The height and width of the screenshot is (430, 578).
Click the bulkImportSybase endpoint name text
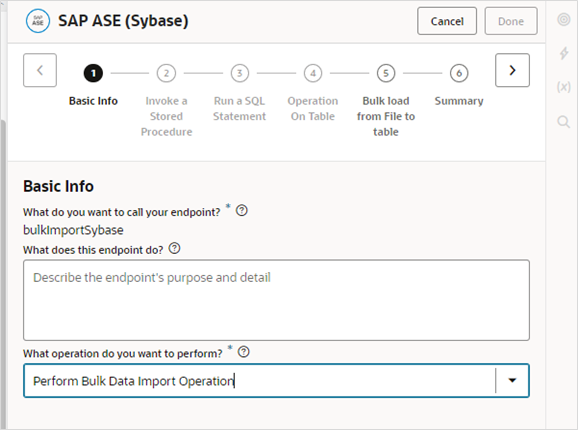tap(73, 230)
